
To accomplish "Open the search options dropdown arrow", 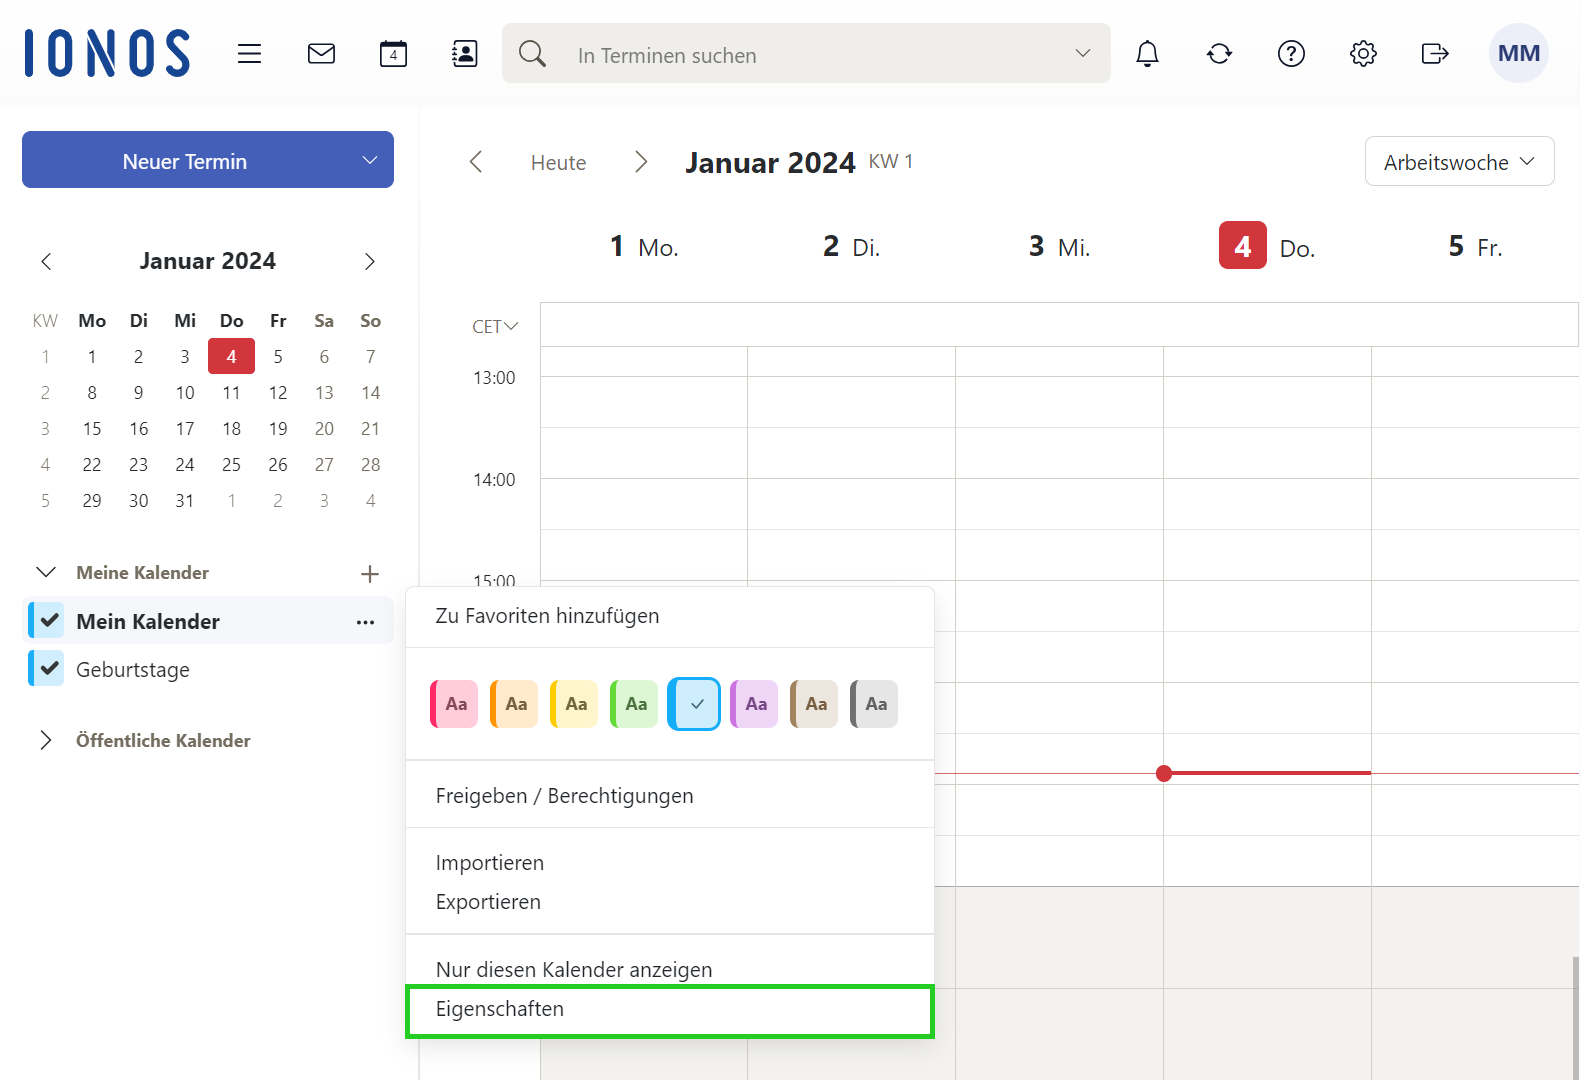I will pyautogui.click(x=1082, y=54).
